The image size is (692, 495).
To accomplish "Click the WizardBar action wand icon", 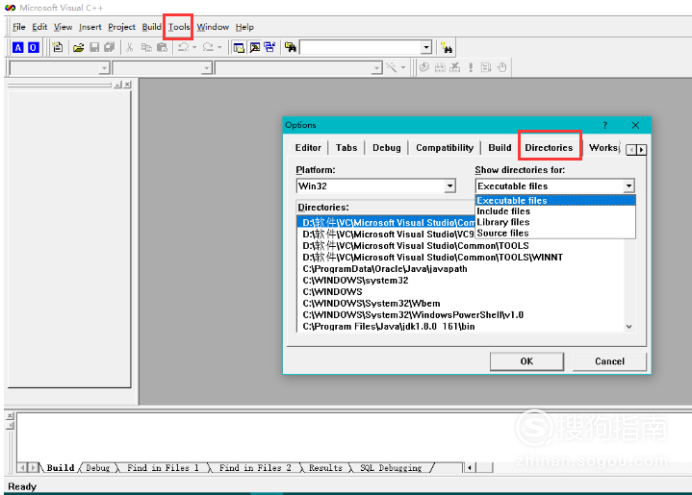I will coord(391,68).
